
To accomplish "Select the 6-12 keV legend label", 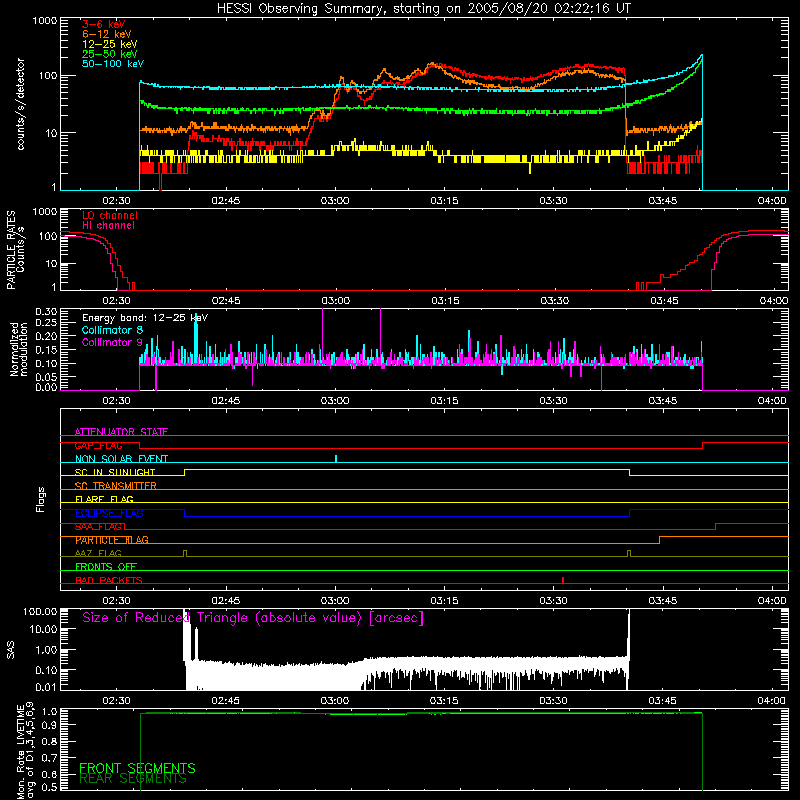I will pyautogui.click(x=107, y=34).
